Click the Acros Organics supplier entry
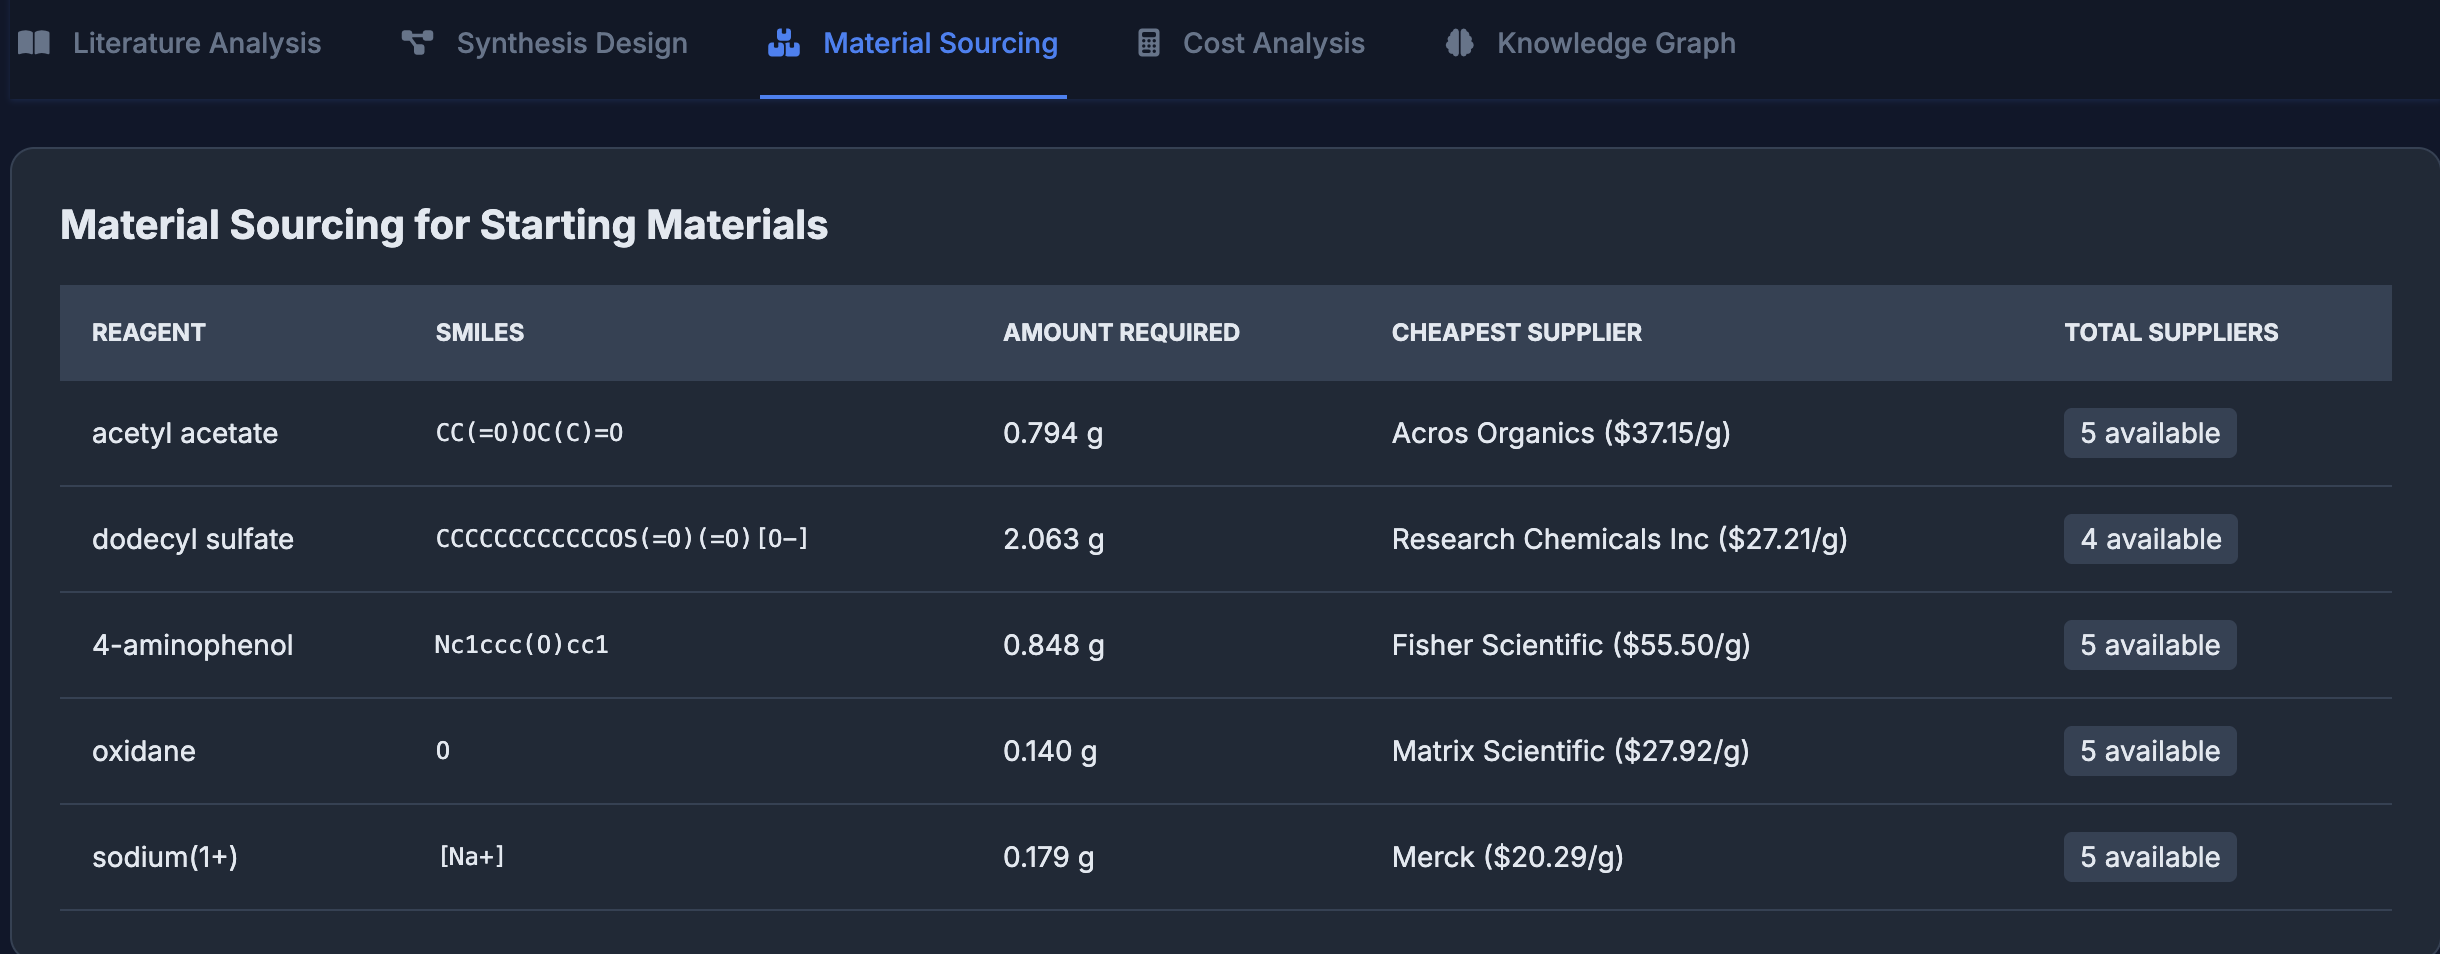The image size is (2440, 954). (x=1561, y=432)
